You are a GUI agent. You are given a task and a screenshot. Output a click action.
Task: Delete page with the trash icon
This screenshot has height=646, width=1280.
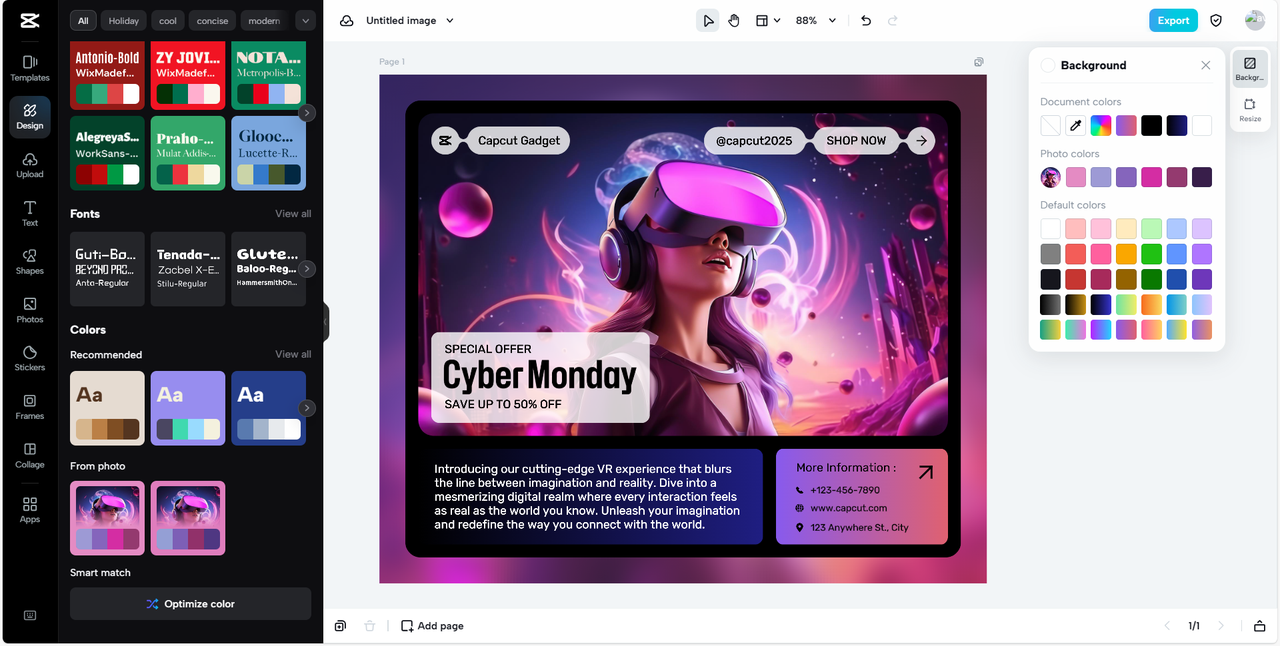[370, 626]
